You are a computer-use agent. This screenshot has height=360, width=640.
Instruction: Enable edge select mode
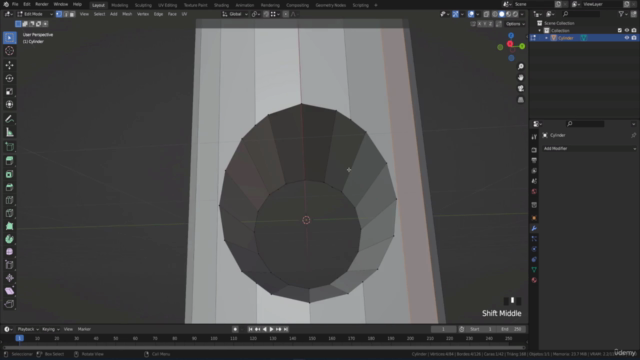(65, 14)
